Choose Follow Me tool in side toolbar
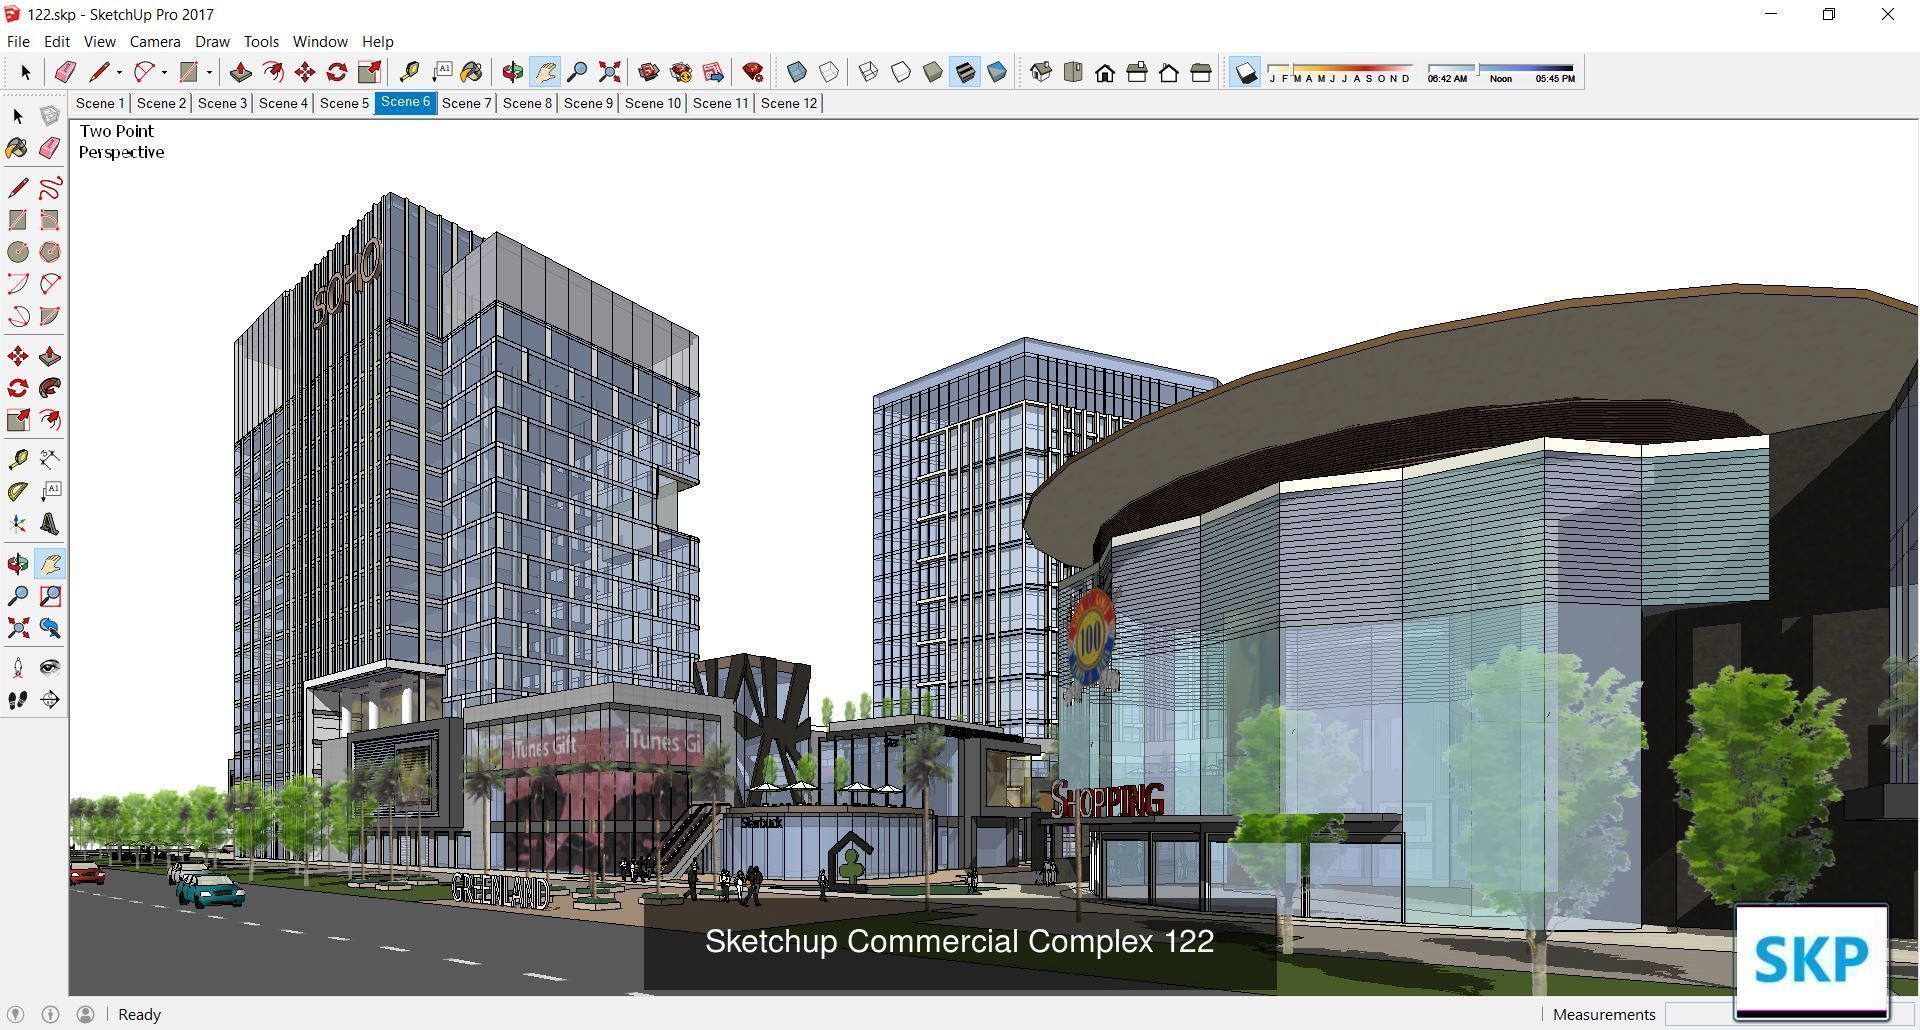Viewport: 1920px width, 1030px height. tap(49, 388)
